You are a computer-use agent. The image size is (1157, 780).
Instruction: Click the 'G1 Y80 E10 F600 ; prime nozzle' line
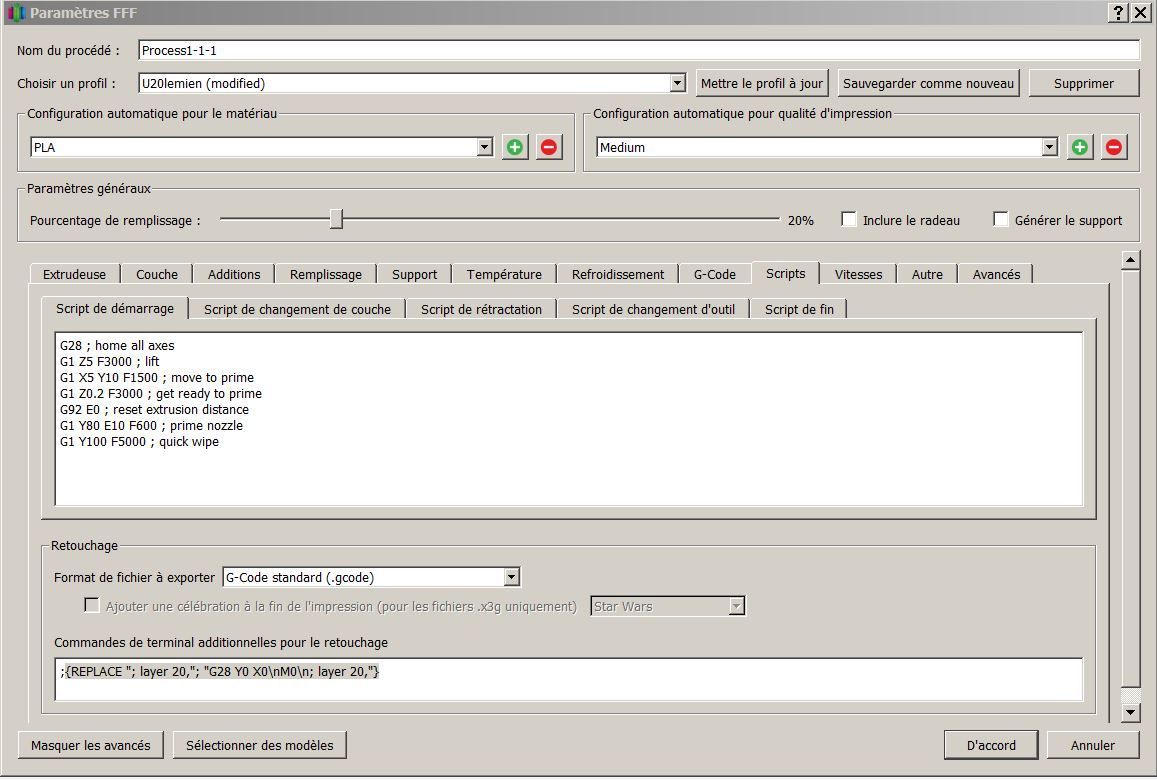(x=151, y=426)
